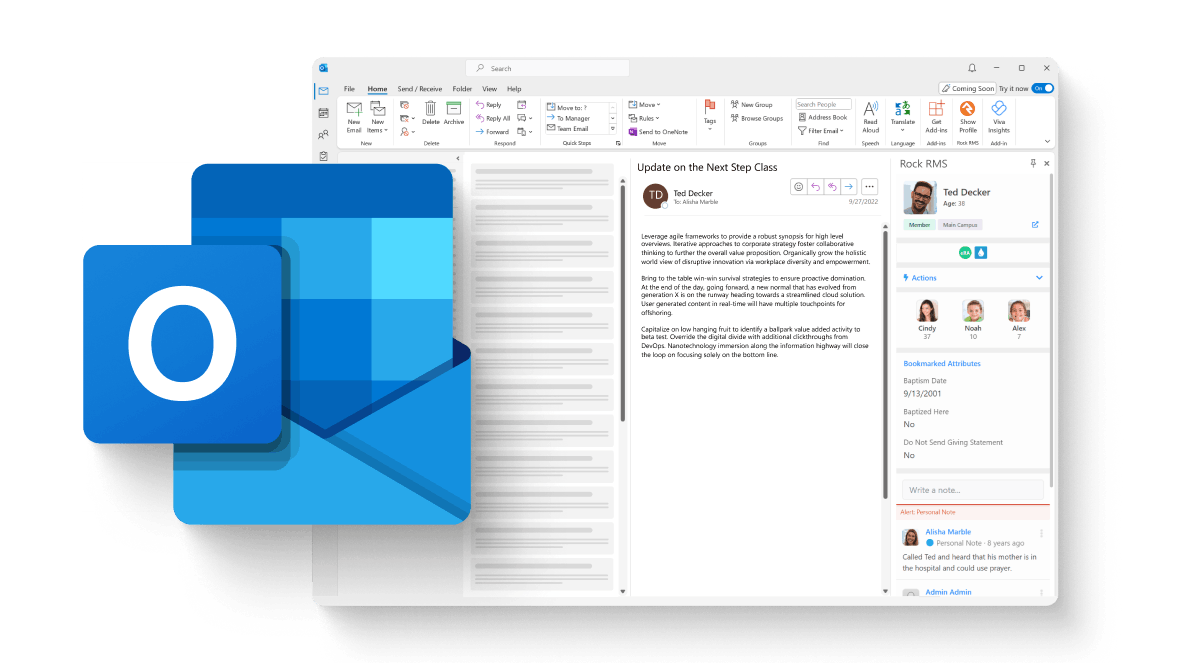Open the New Items menu
This screenshot has height=663, width=1178.
click(x=378, y=117)
